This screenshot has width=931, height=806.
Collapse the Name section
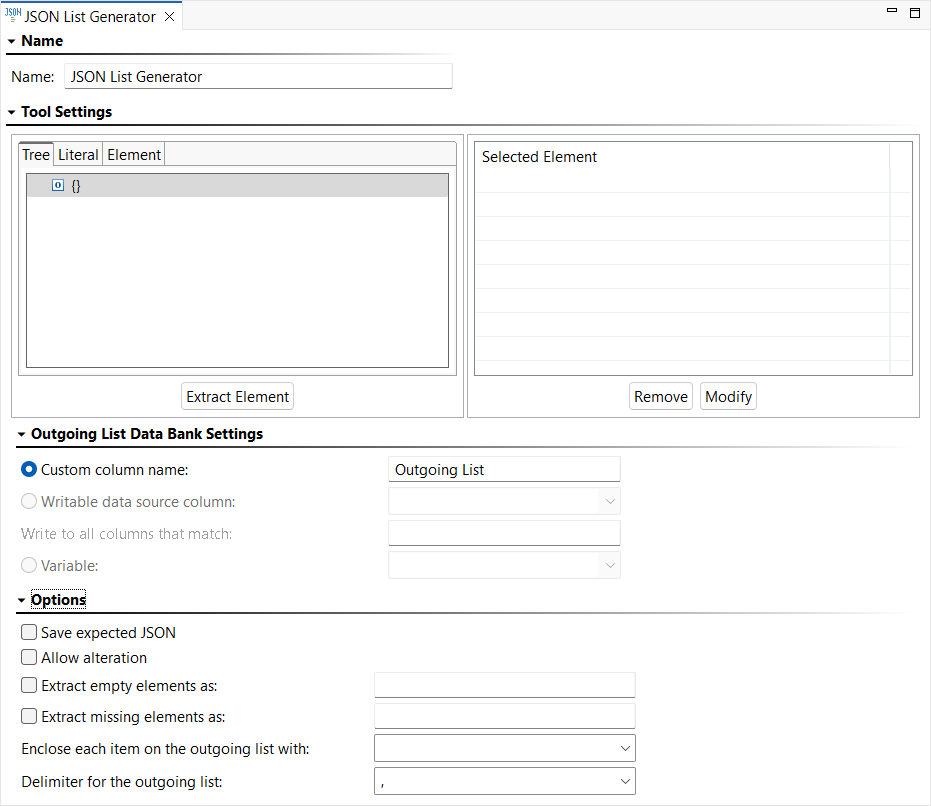11,42
